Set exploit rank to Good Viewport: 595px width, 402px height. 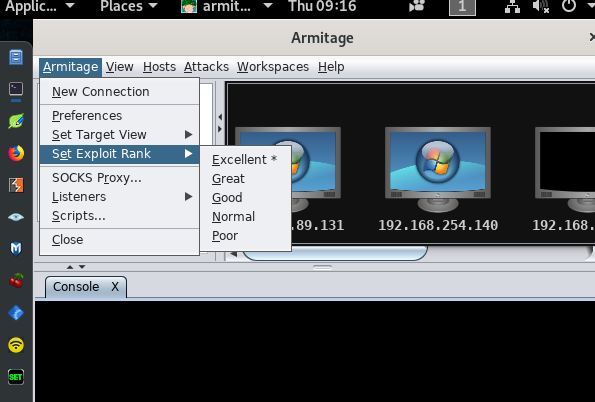246,197
